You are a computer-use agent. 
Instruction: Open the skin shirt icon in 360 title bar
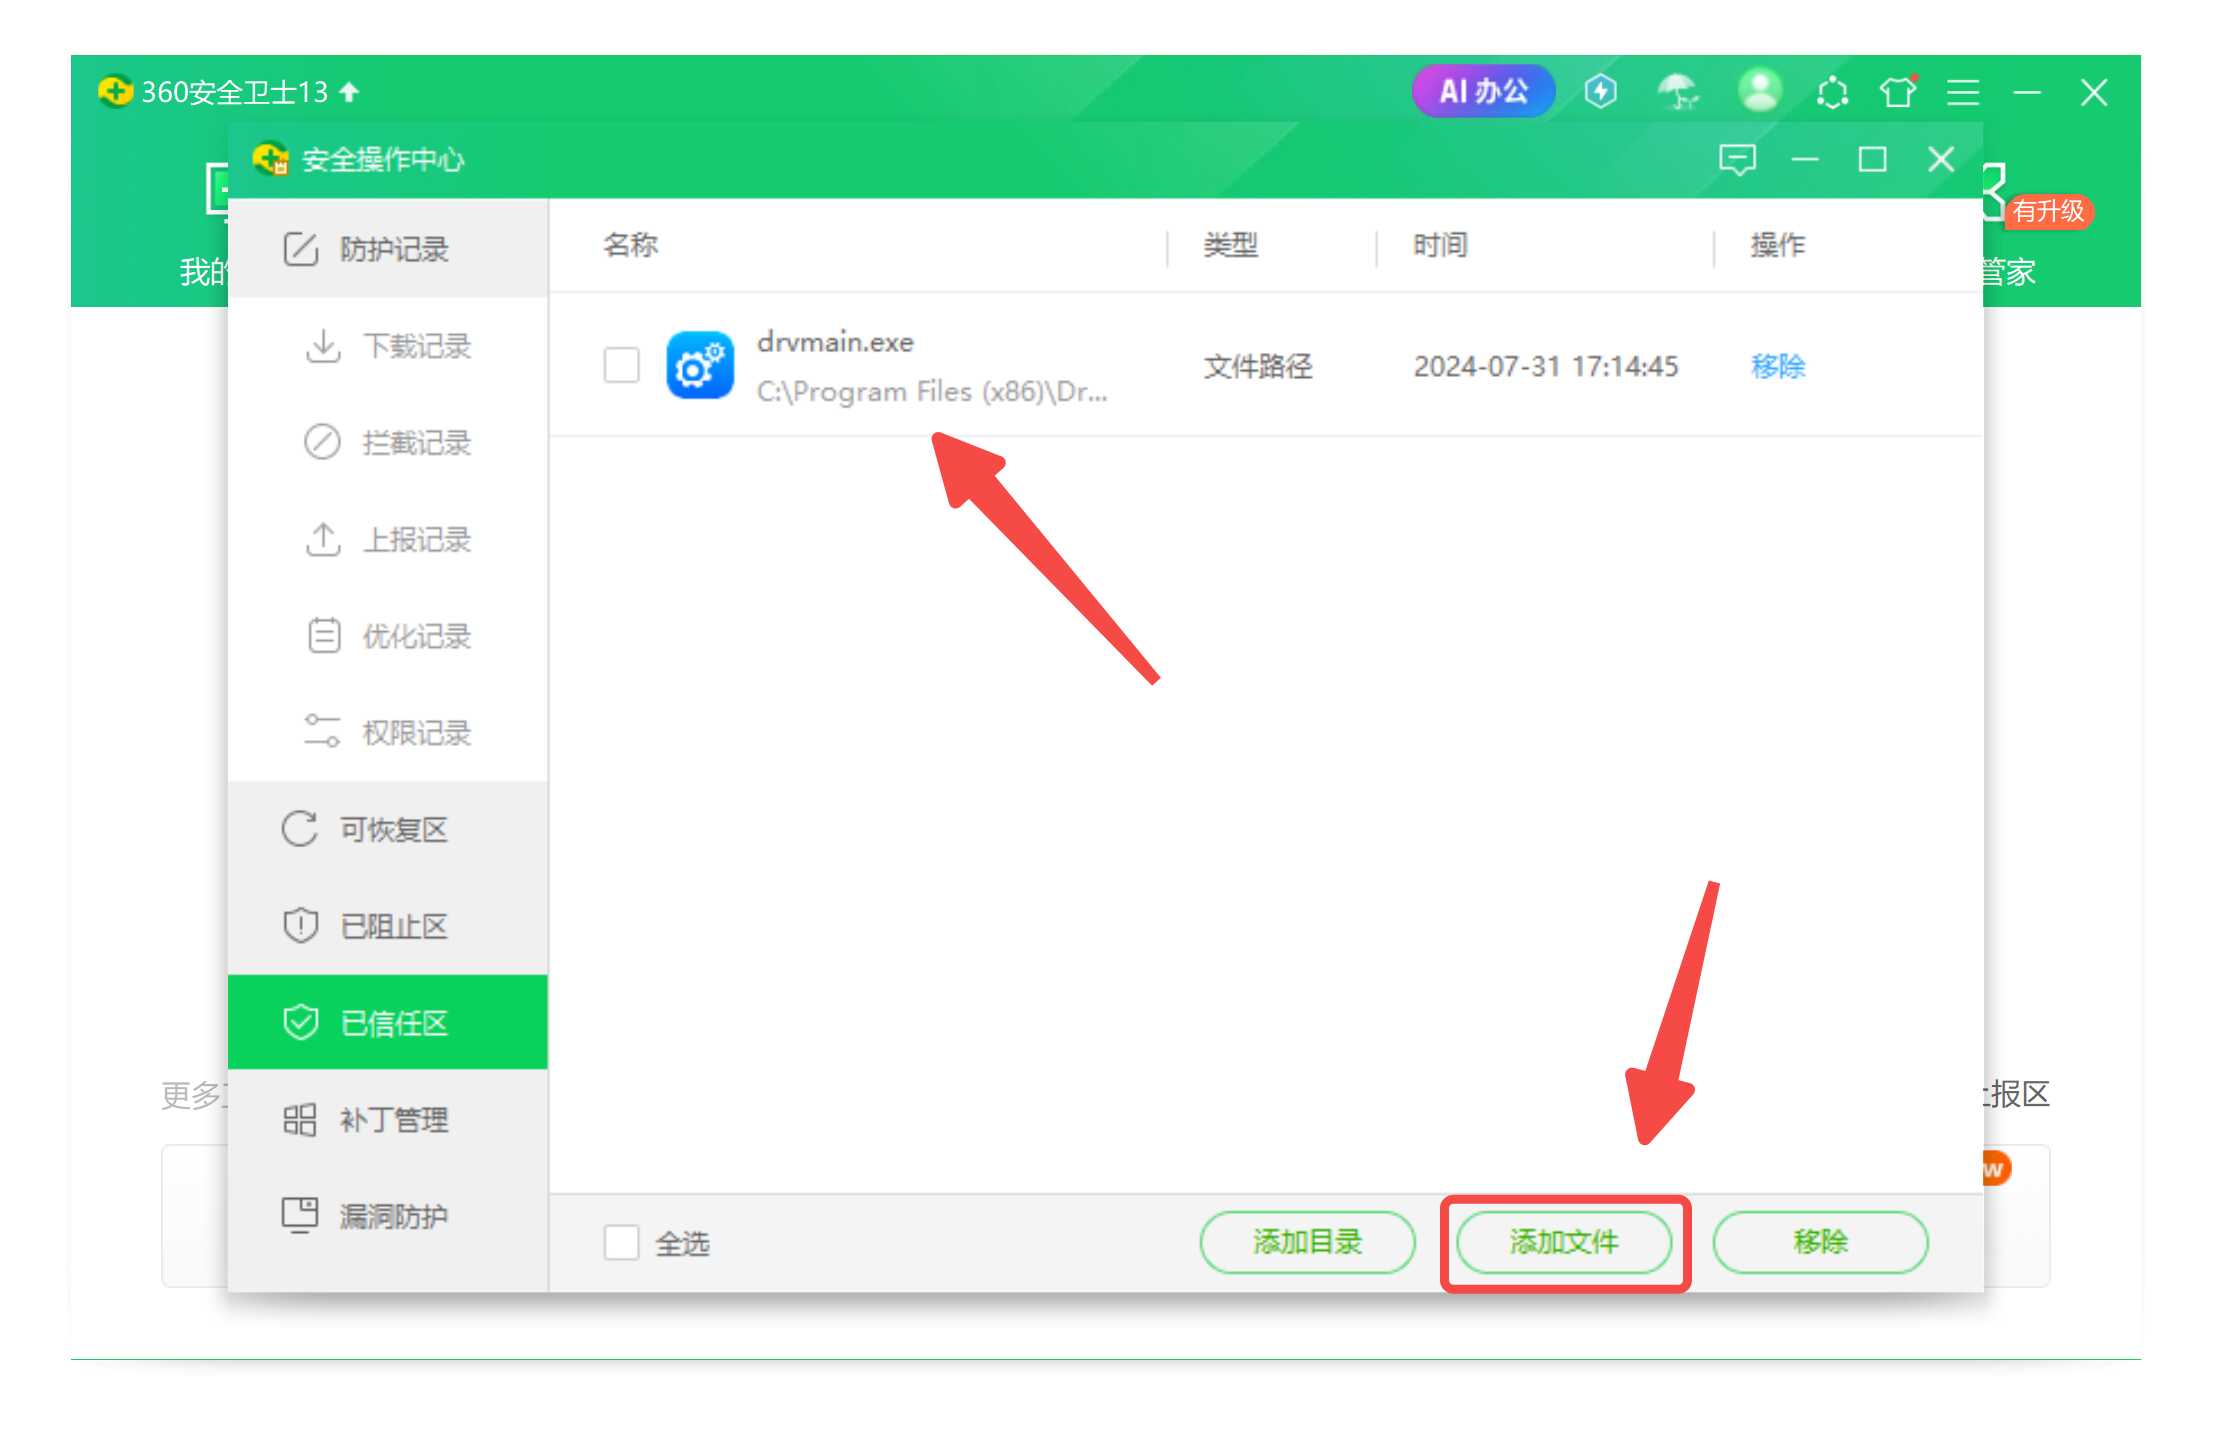coord(1897,92)
